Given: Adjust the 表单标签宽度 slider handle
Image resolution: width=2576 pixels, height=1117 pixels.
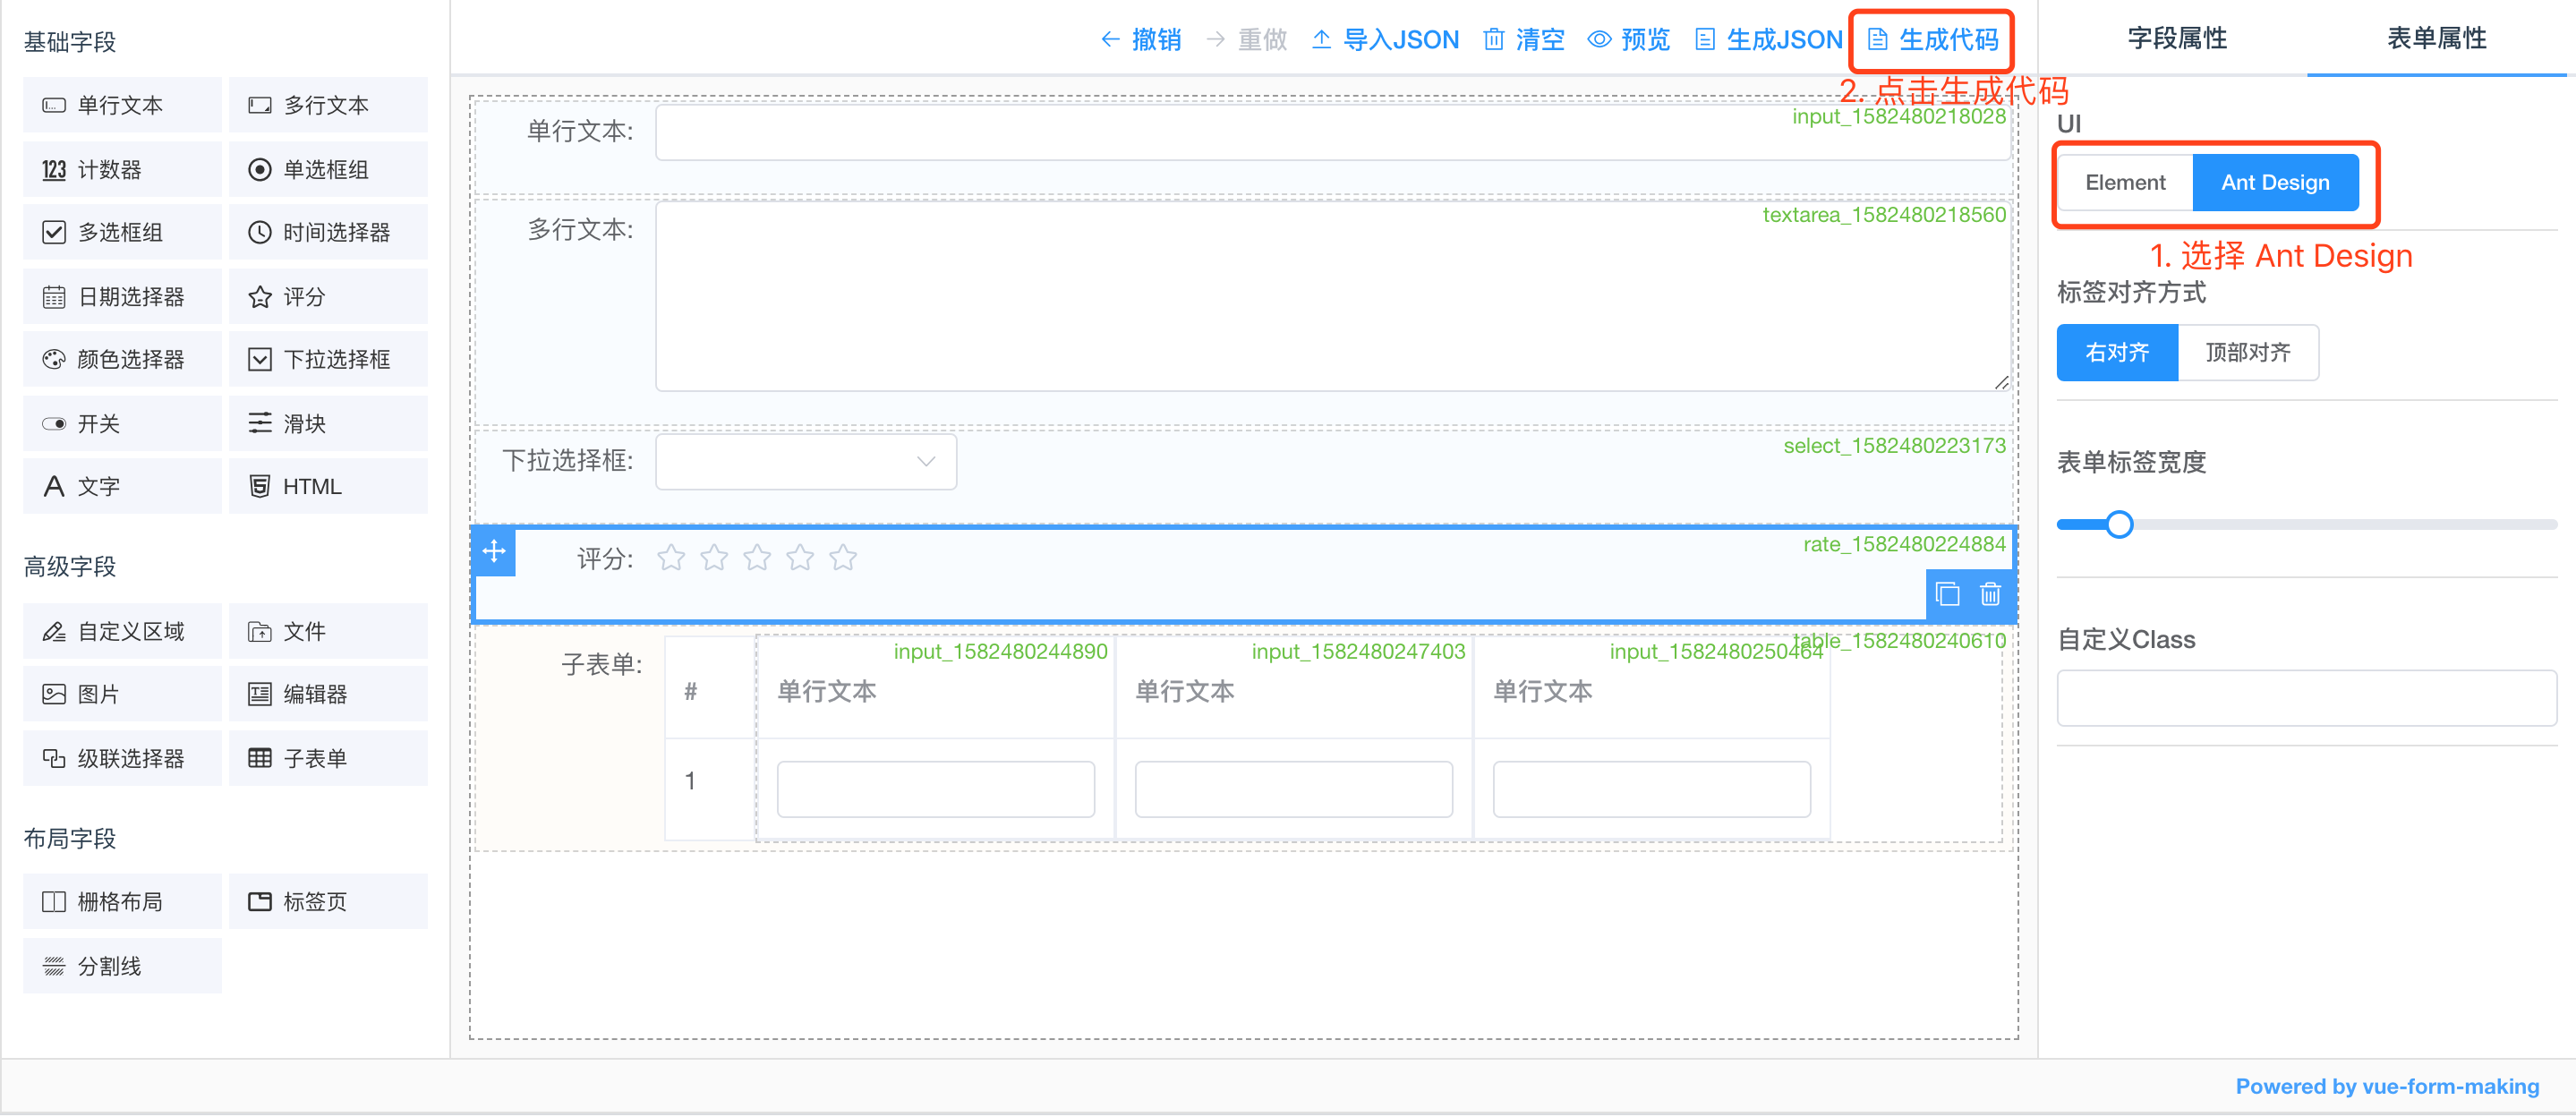Looking at the screenshot, I should pyautogui.click(x=2118, y=524).
